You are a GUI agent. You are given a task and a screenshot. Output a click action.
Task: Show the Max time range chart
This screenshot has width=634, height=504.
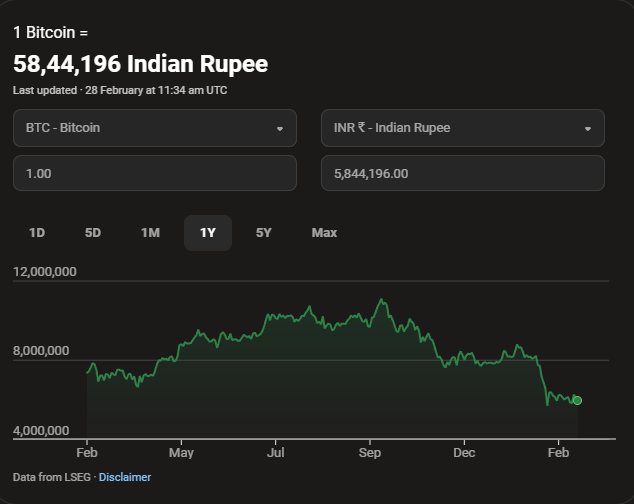pos(324,233)
